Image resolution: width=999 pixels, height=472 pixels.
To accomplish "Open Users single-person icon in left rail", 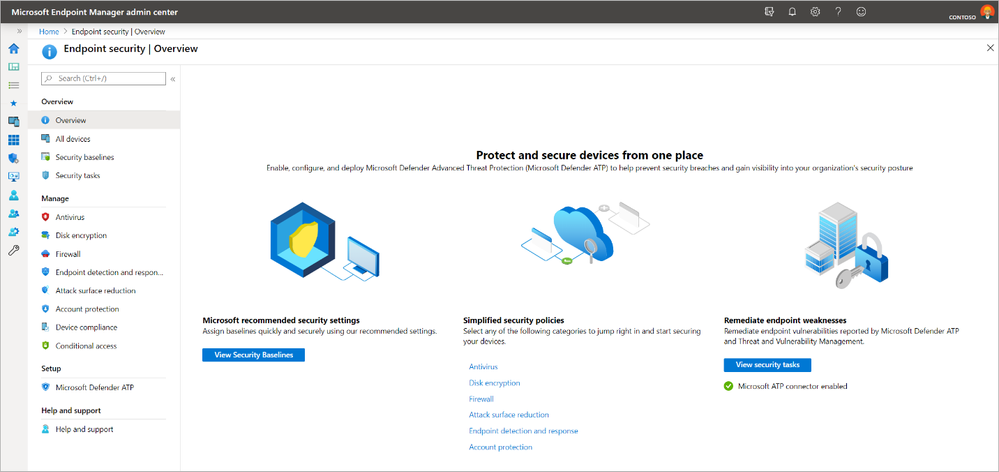I will point(13,195).
